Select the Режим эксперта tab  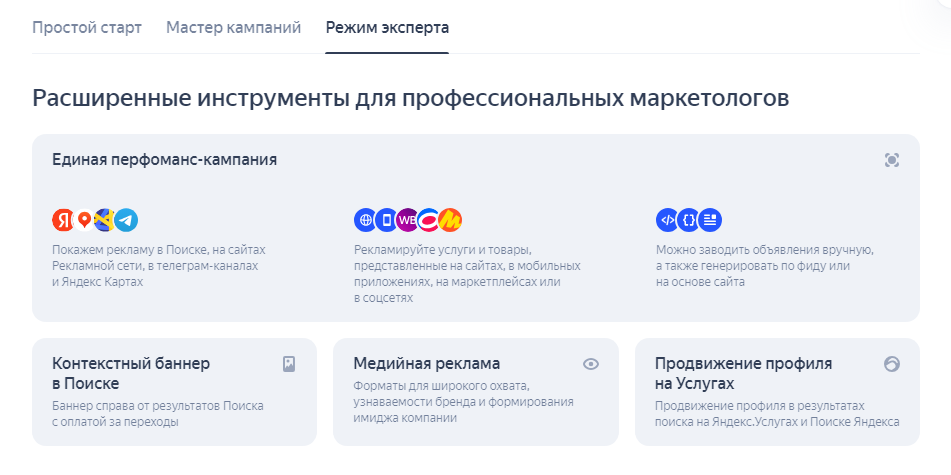[387, 27]
